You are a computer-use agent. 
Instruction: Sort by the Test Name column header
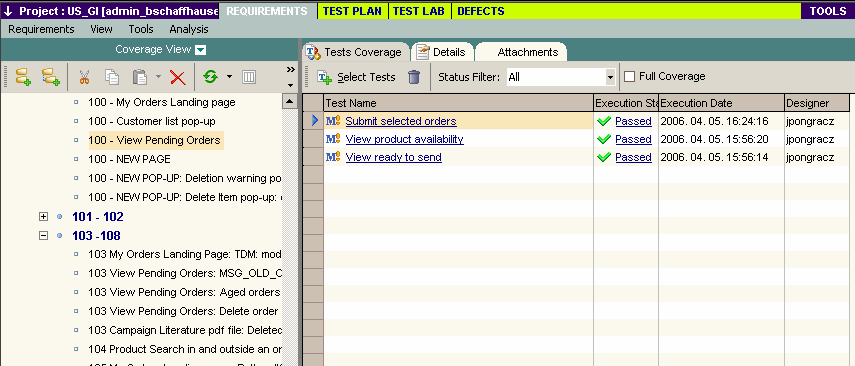459,103
